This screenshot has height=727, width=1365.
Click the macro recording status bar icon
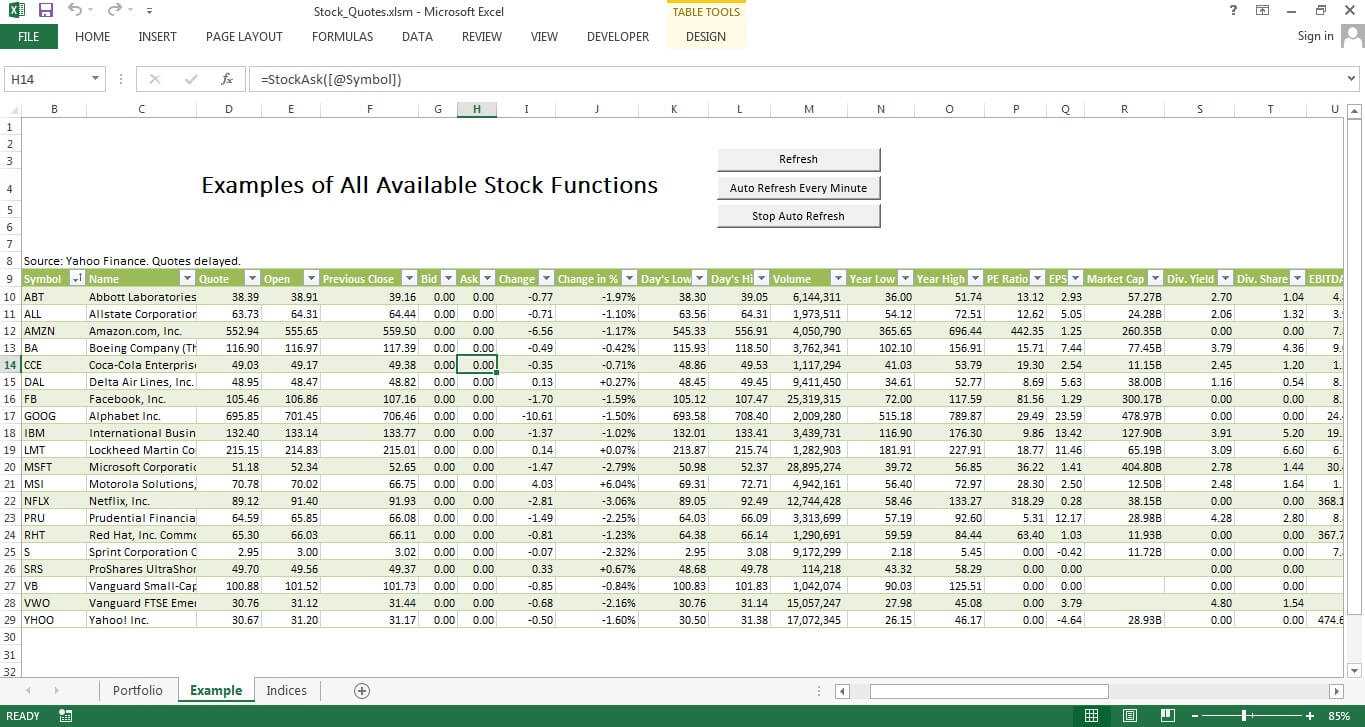coord(66,716)
